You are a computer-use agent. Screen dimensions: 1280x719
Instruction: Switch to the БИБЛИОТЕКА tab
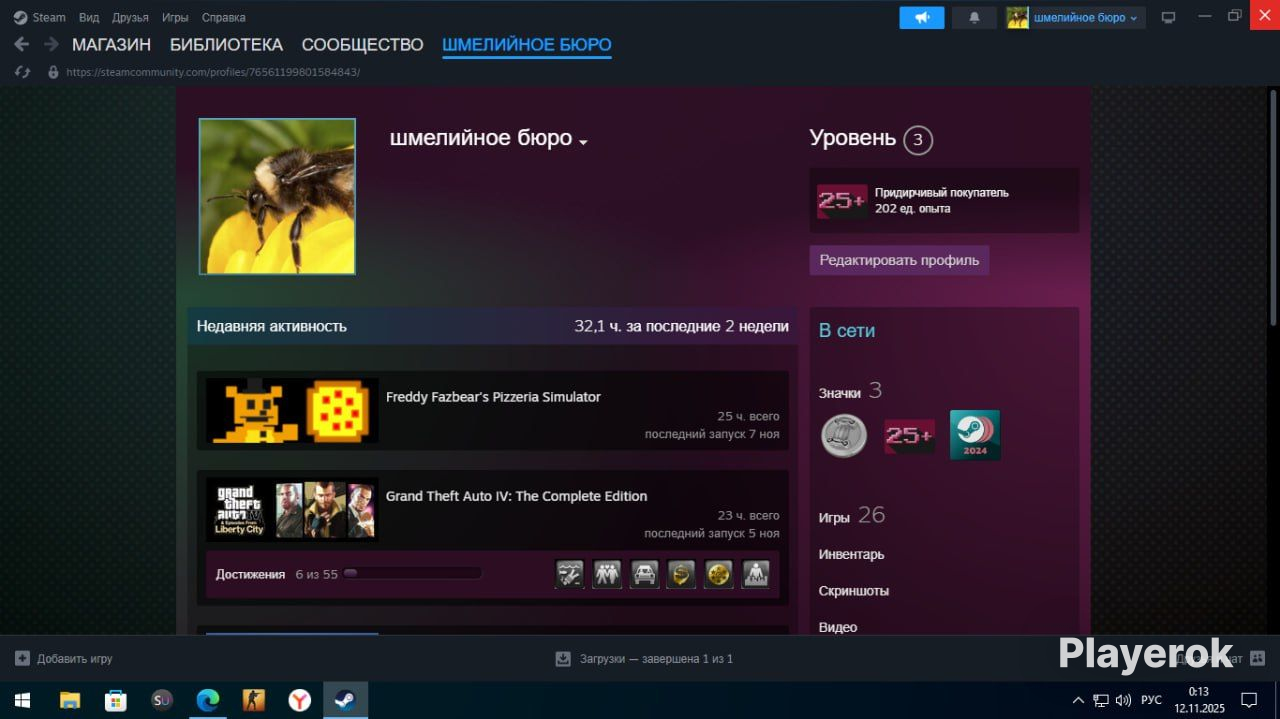pyautogui.click(x=226, y=45)
